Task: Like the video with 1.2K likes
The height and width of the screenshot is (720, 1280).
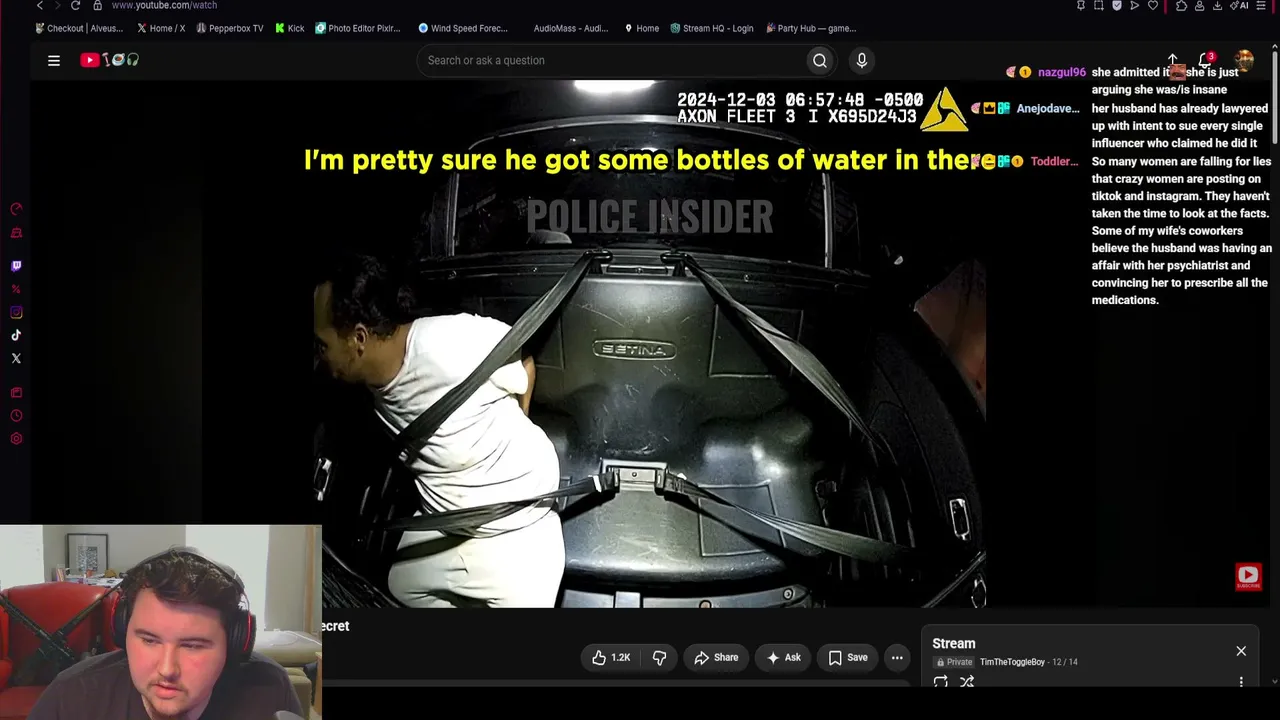Action: pos(611,657)
